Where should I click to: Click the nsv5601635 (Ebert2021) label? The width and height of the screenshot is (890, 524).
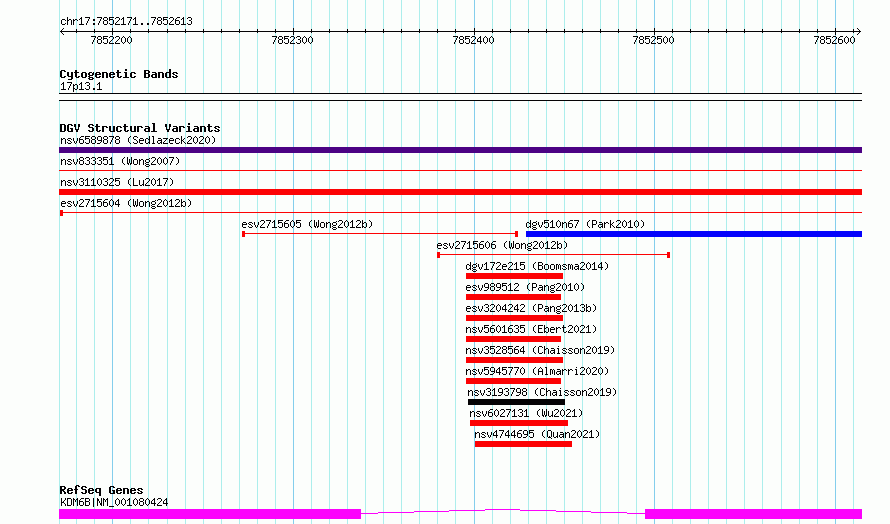pos(531,329)
